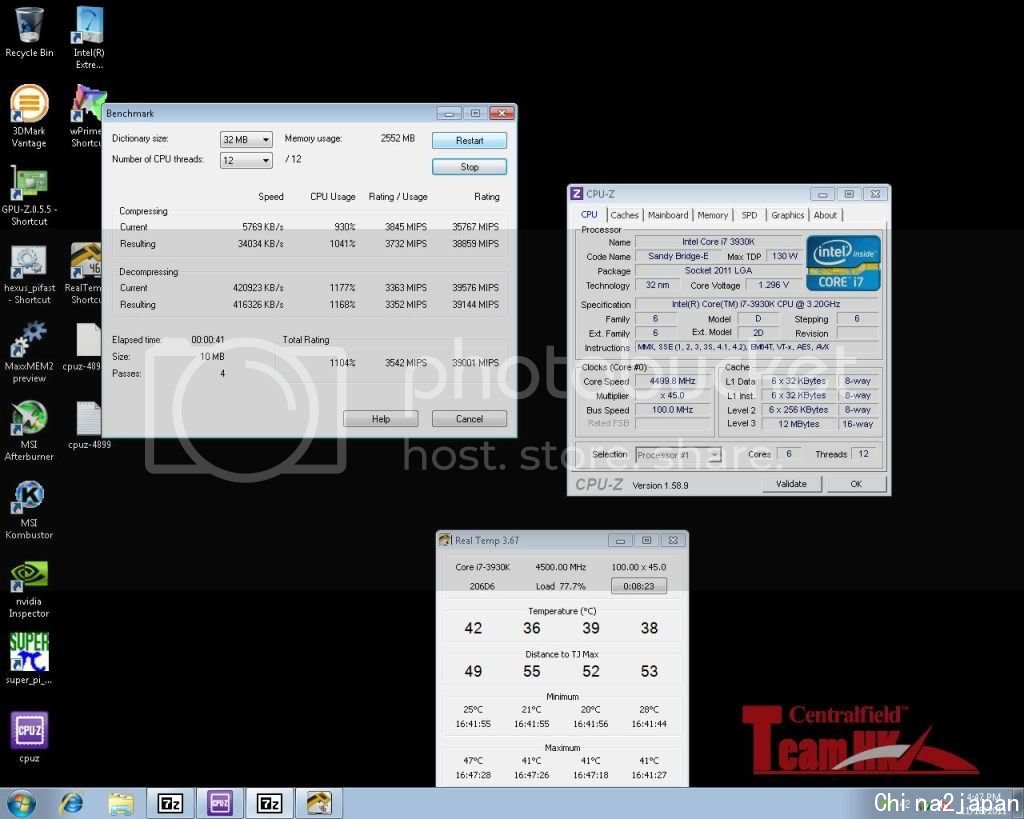
Task: Open About tab in CPU-Z
Action: tap(825, 215)
